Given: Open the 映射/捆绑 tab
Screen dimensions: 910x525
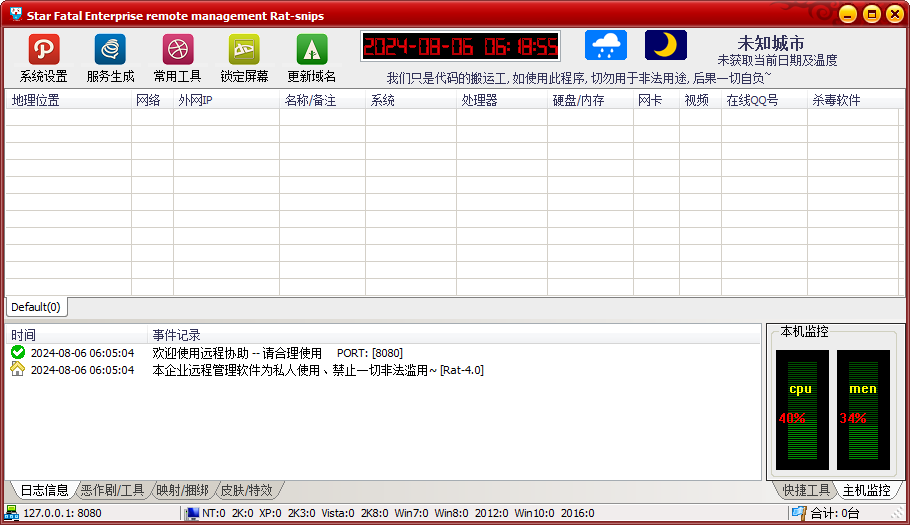Looking at the screenshot, I should 182,490.
